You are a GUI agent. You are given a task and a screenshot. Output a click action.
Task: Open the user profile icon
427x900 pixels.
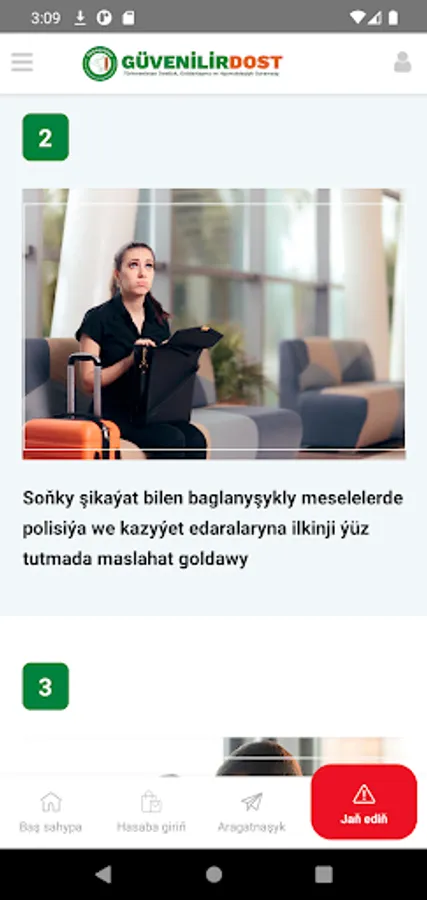(x=402, y=62)
